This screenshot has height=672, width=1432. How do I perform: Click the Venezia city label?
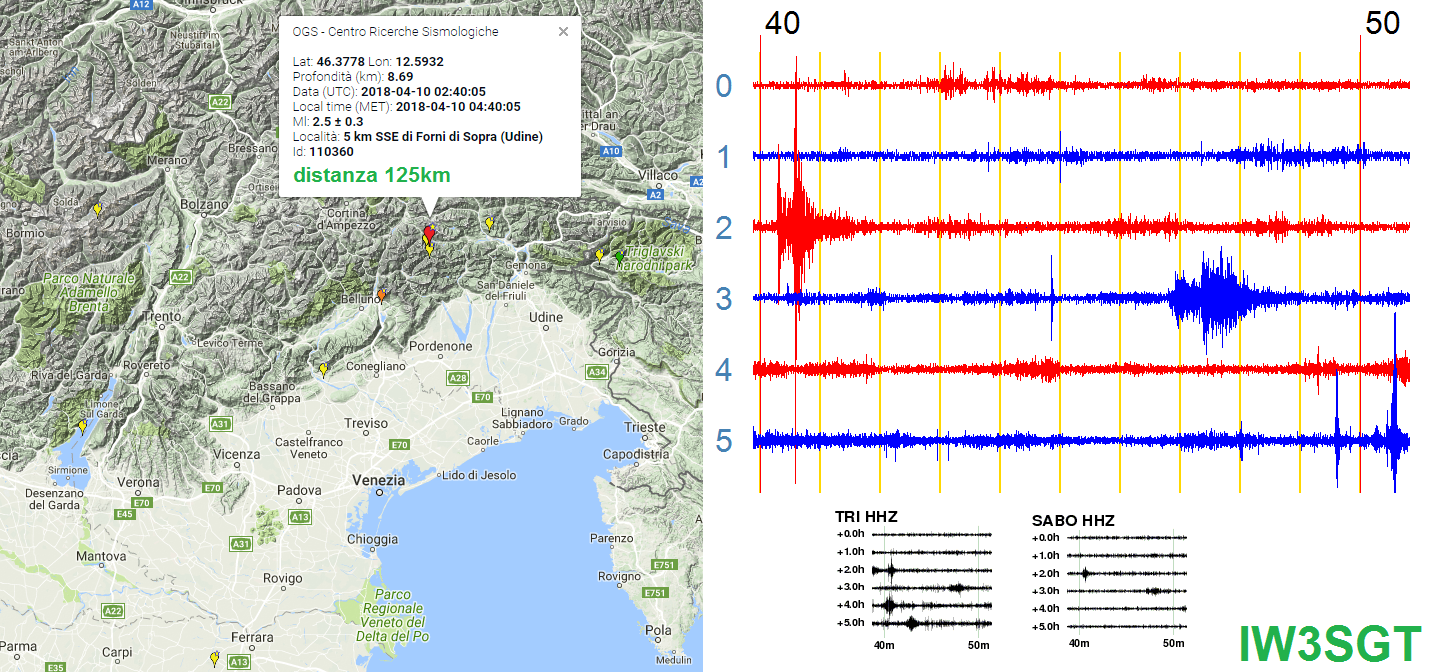coord(378,480)
